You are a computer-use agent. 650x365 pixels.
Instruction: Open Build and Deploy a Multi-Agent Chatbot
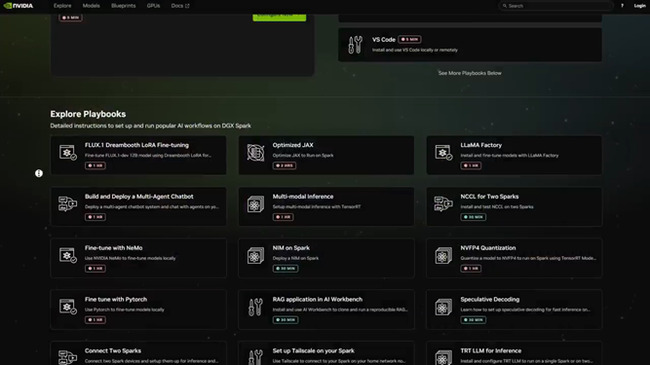(138, 207)
